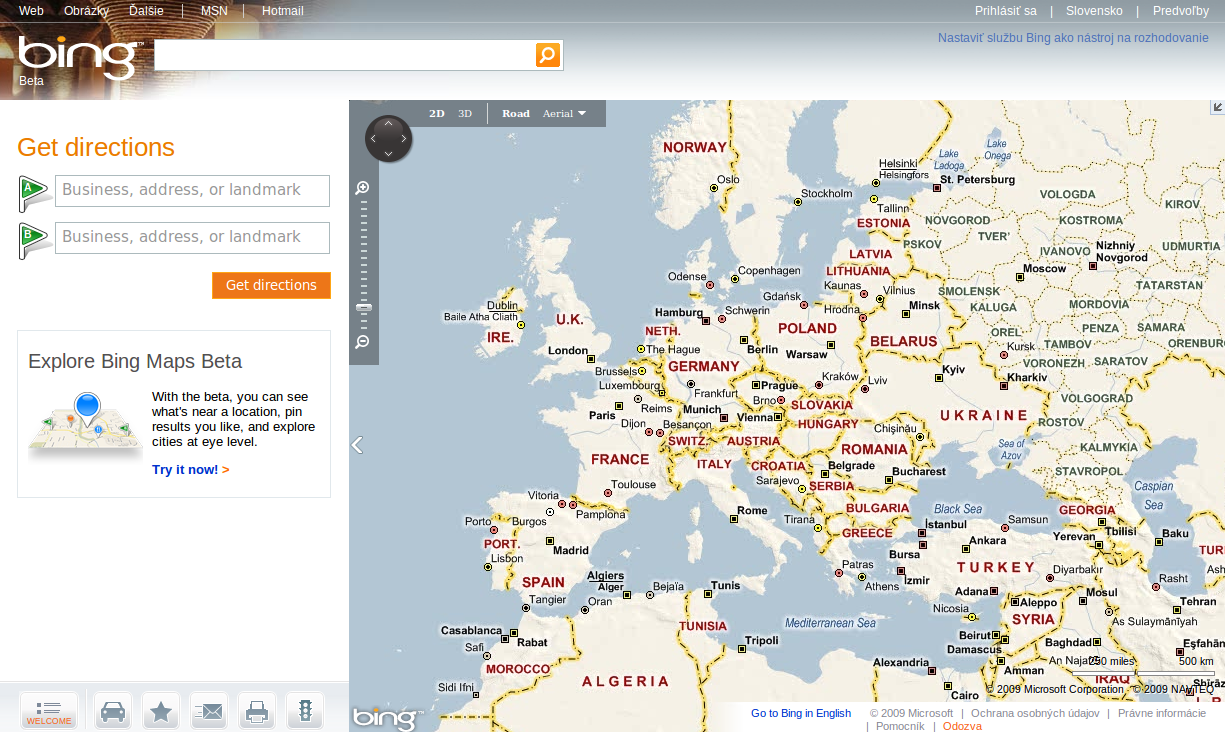
Task: Pan the map left with compass arrow
Action: pyautogui.click(x=374, y=139)
